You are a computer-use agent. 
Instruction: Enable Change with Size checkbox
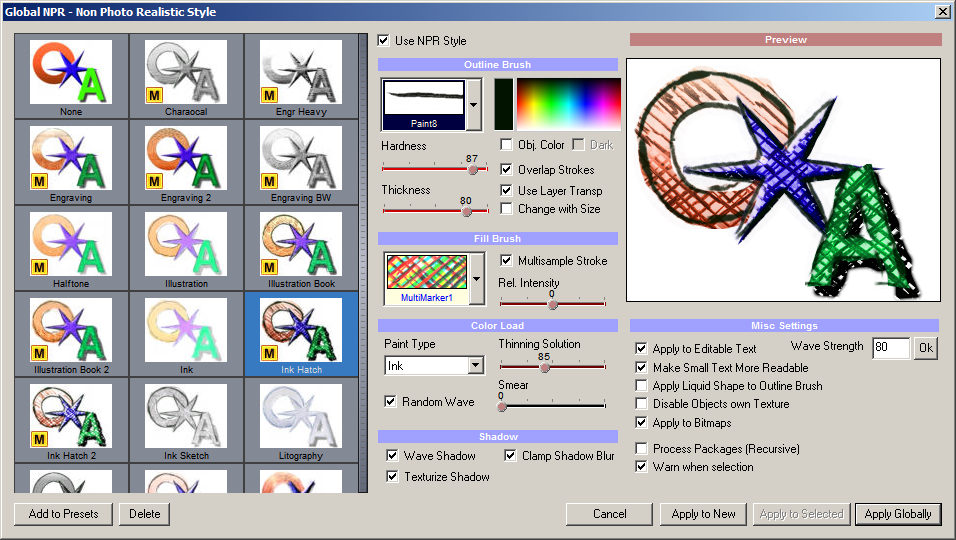coord(507,209)
